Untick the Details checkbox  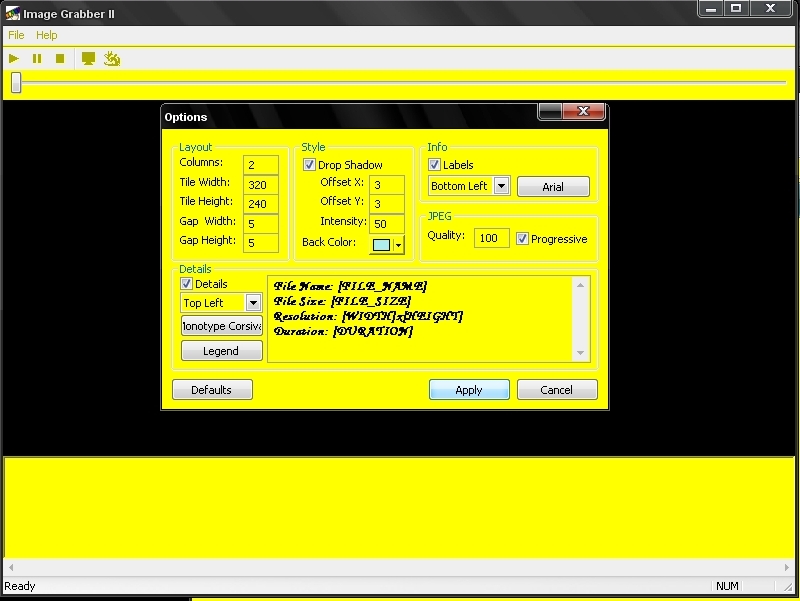[x=187, y=284]
